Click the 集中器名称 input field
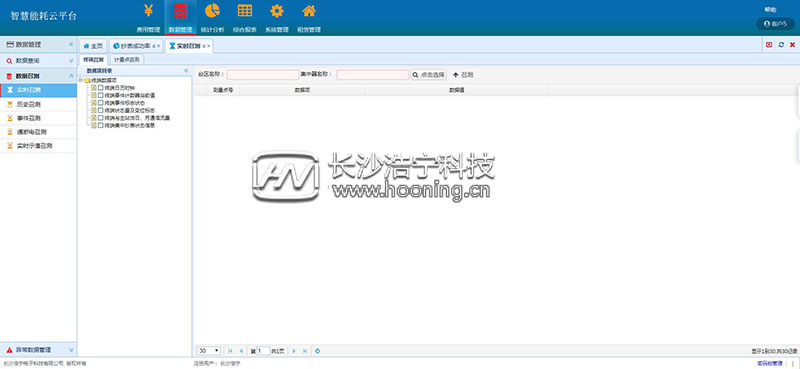Image resolution: width=800 pixels, height=369 pixels. (372, 75)
